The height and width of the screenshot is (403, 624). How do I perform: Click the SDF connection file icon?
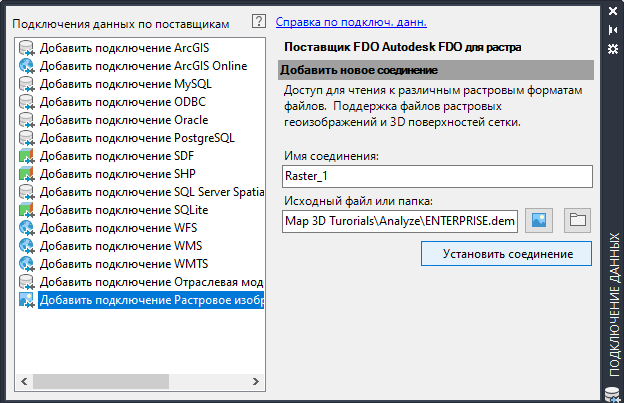pyautogui.click(x=27, y=156)
